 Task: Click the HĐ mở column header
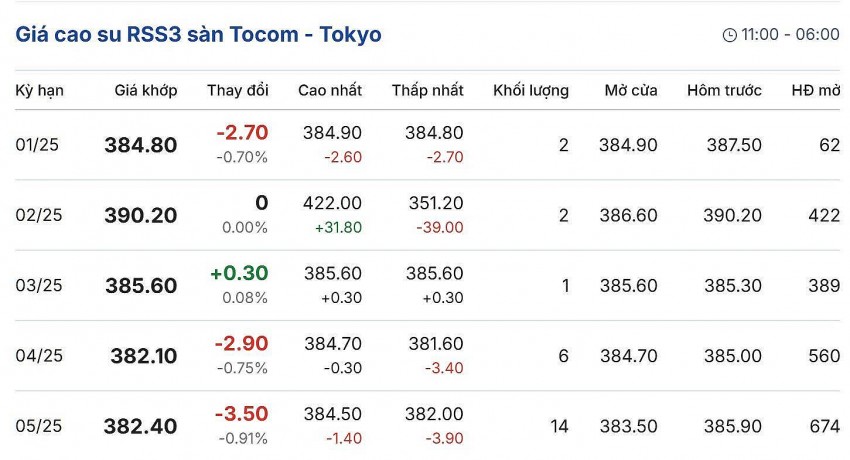point(815,90)
